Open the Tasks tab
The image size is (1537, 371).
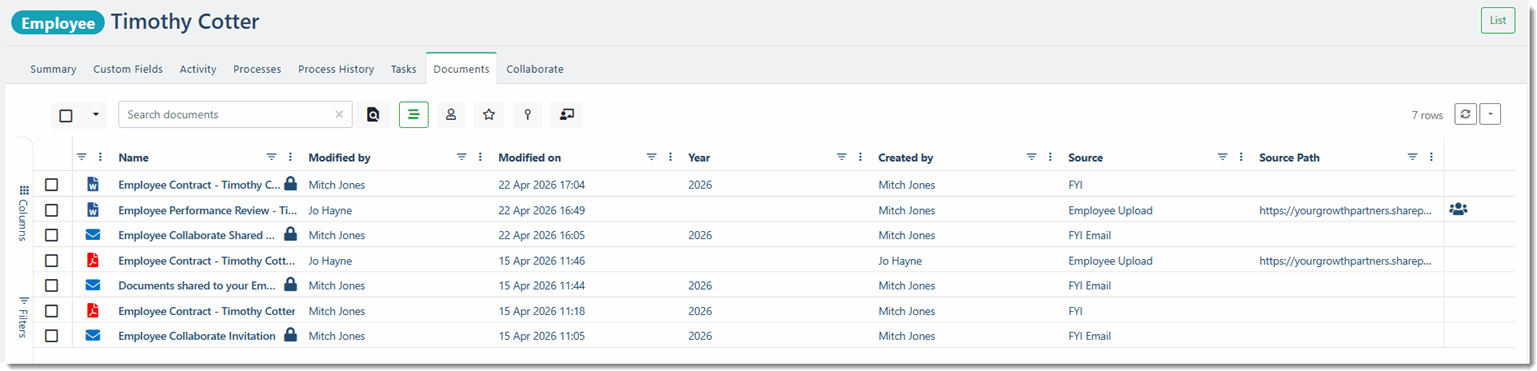point(403,69)
